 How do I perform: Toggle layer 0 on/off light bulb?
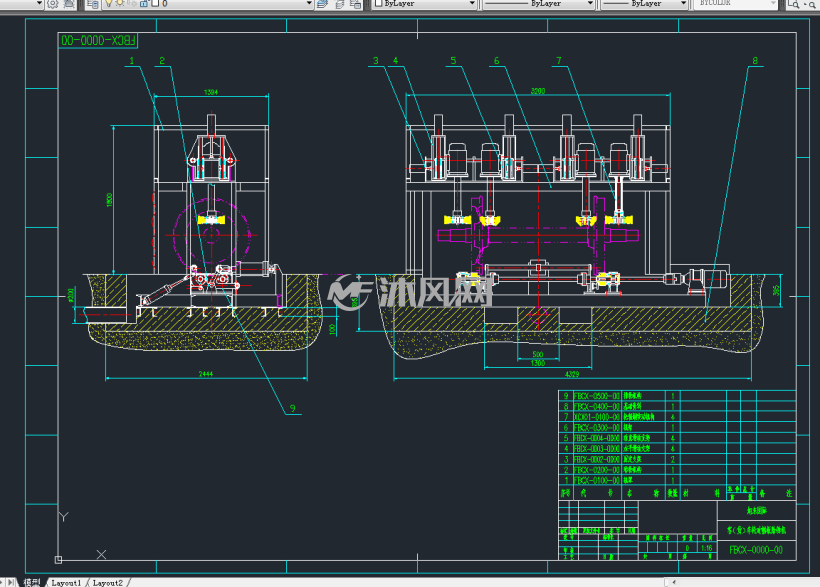click(109, 3)
